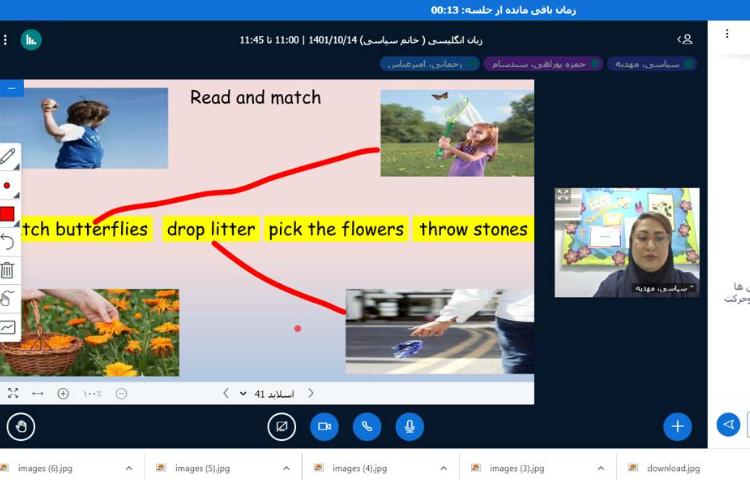Open the slide number dropdown

(243, 394)
